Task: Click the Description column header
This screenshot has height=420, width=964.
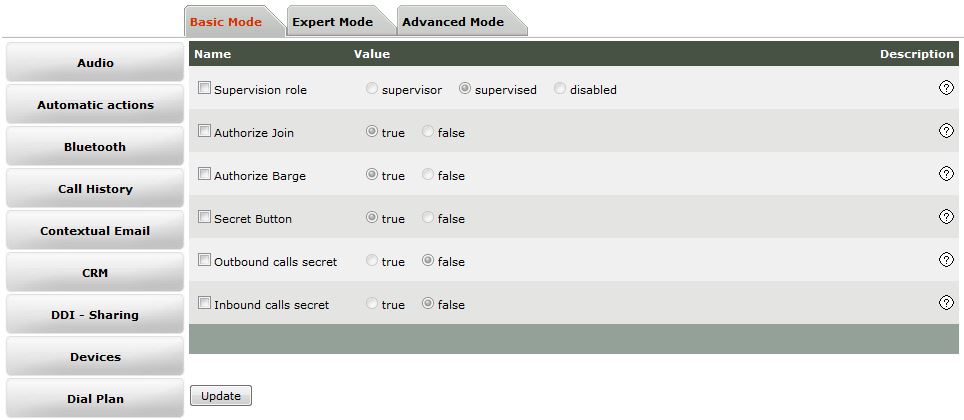Action: click(x=917, y=54)
